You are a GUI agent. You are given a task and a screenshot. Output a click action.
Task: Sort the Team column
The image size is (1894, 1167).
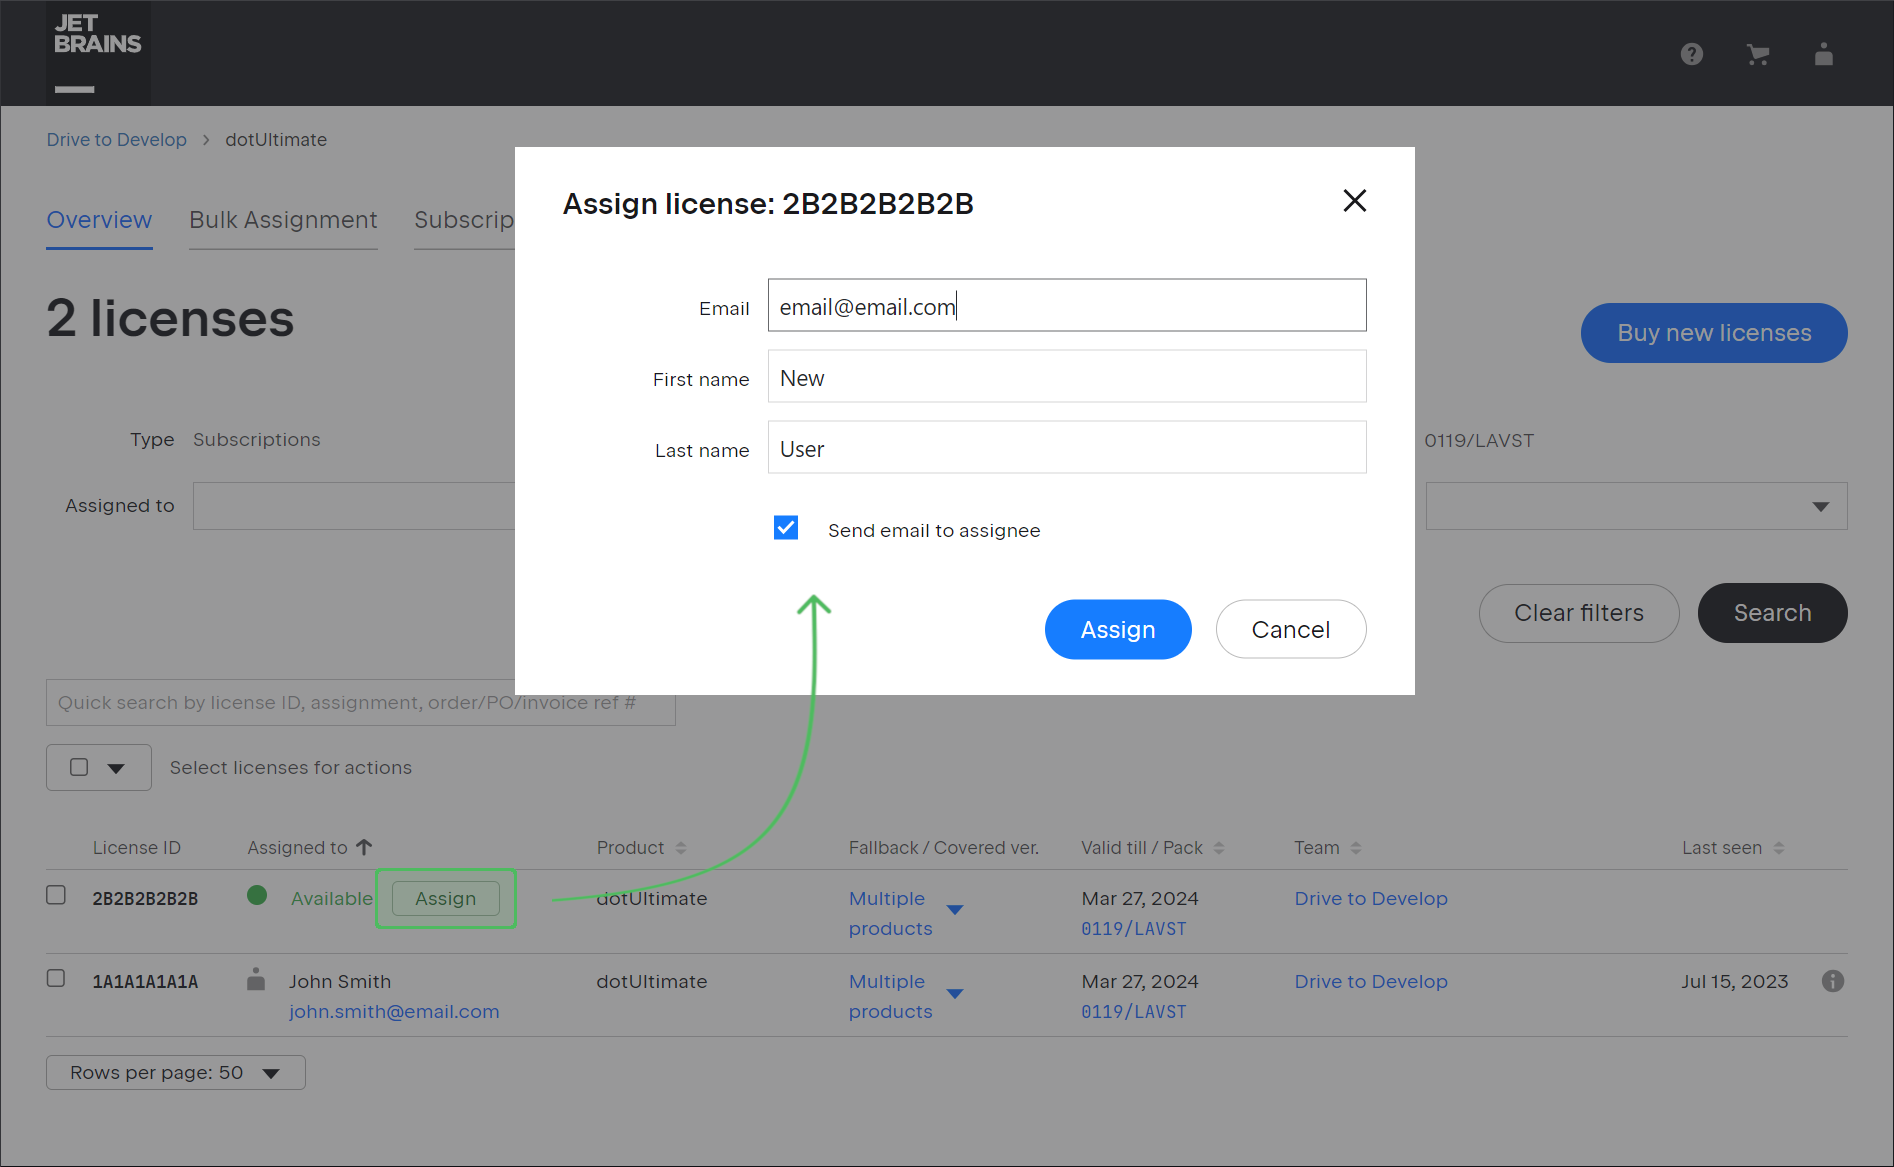point(1356,848)
